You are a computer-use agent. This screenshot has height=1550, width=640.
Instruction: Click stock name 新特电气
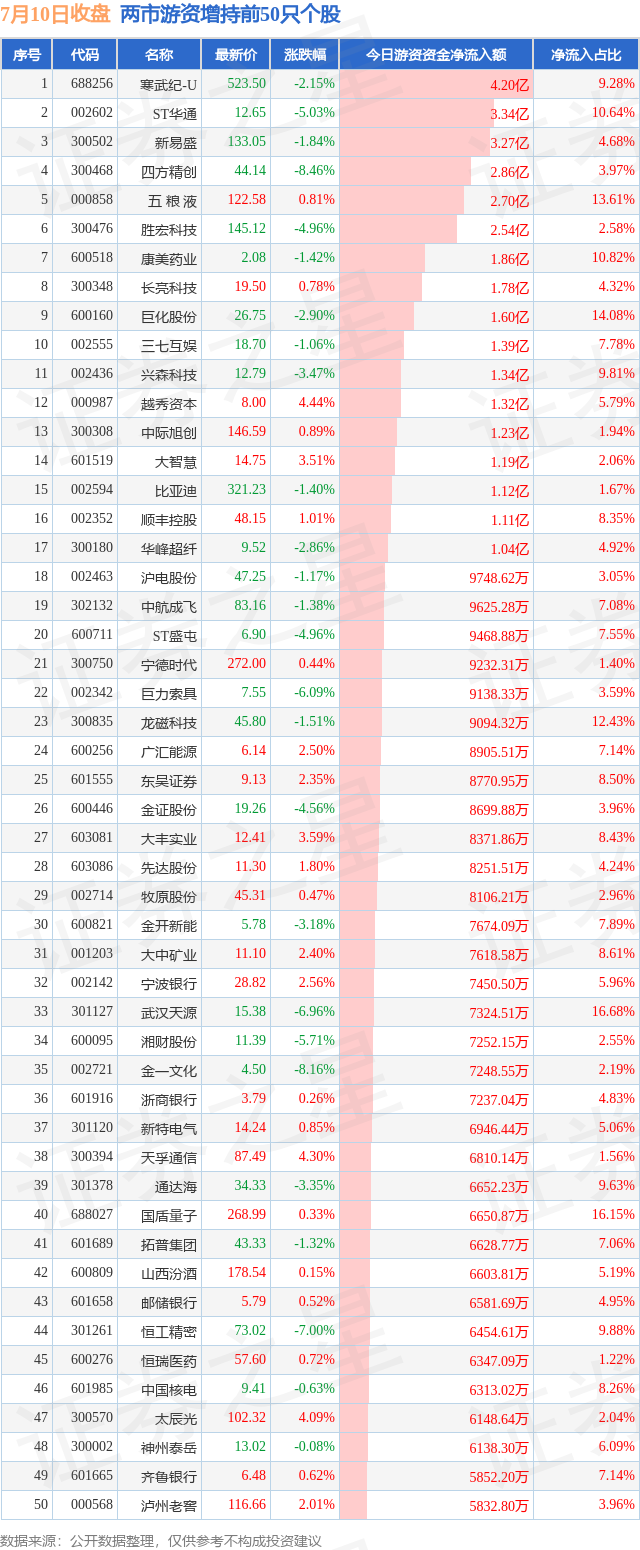click(169, 1128)
